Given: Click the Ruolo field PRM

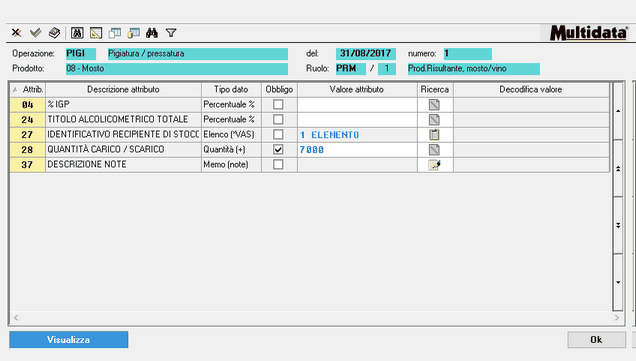Looking at the screenshot, I should (350, 69).
